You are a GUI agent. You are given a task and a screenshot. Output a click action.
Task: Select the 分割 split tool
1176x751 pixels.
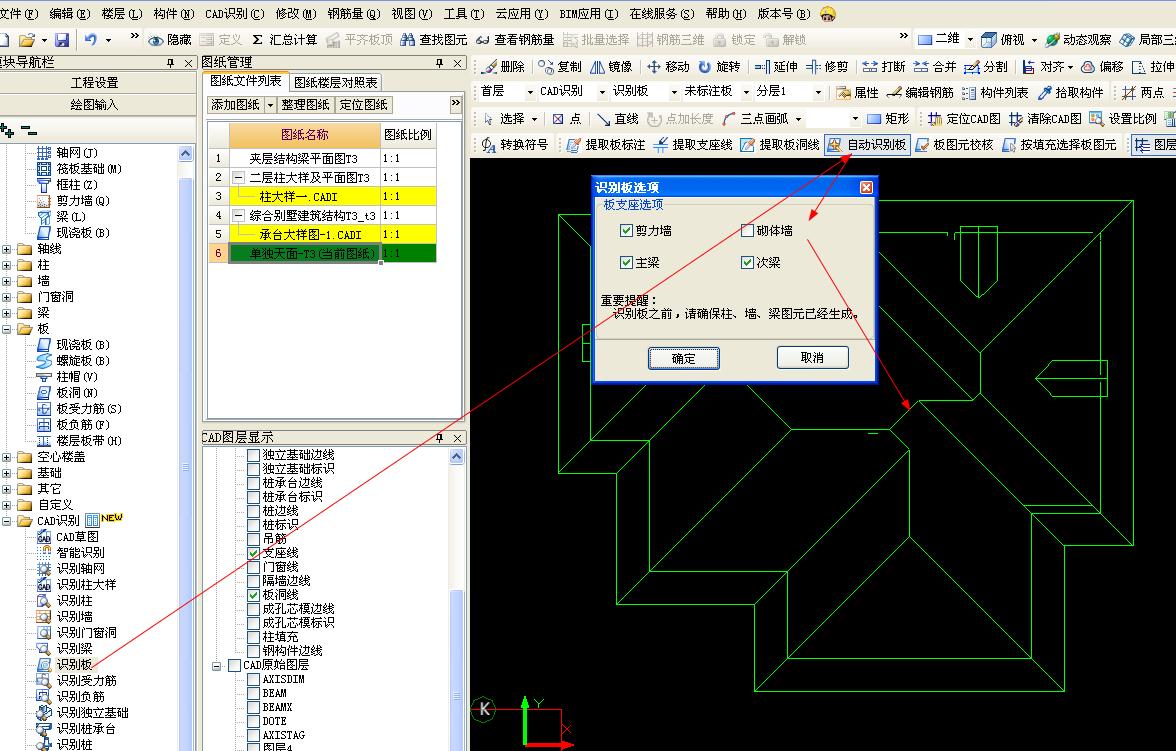pyautogui.click(x=986, y=67)
